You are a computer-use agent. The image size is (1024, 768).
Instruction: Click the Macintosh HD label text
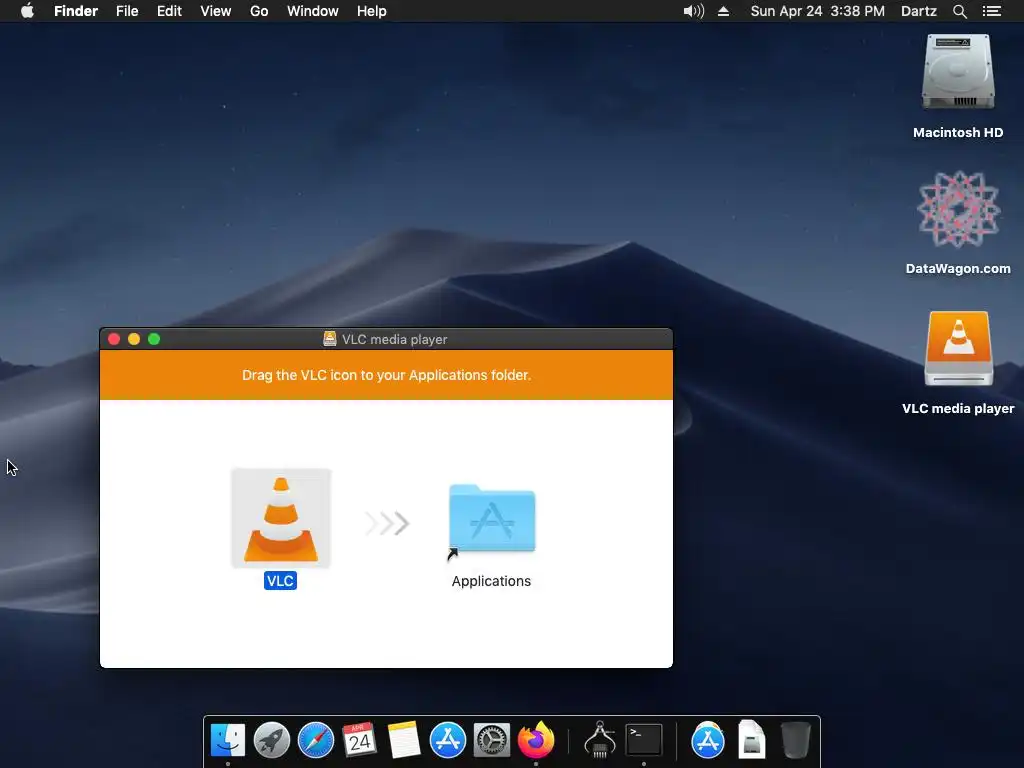[958, 133]
